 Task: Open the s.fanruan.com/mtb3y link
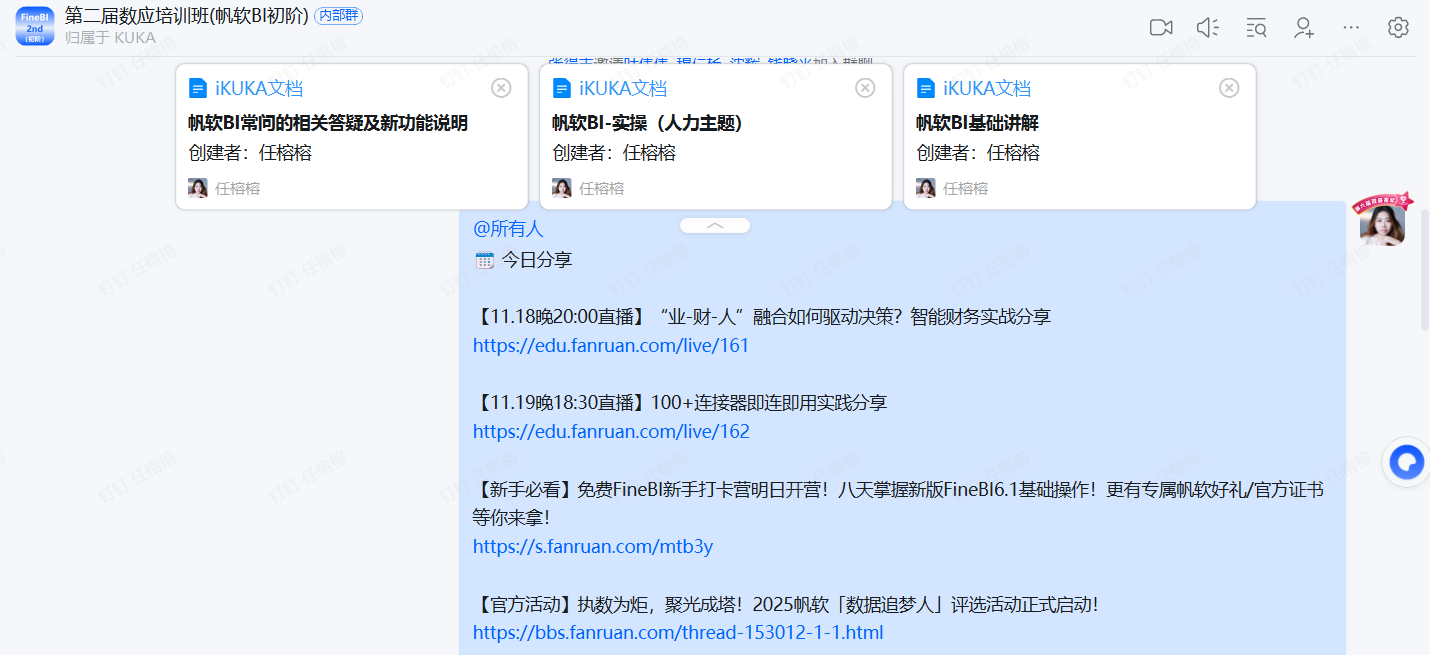(593, 547)
